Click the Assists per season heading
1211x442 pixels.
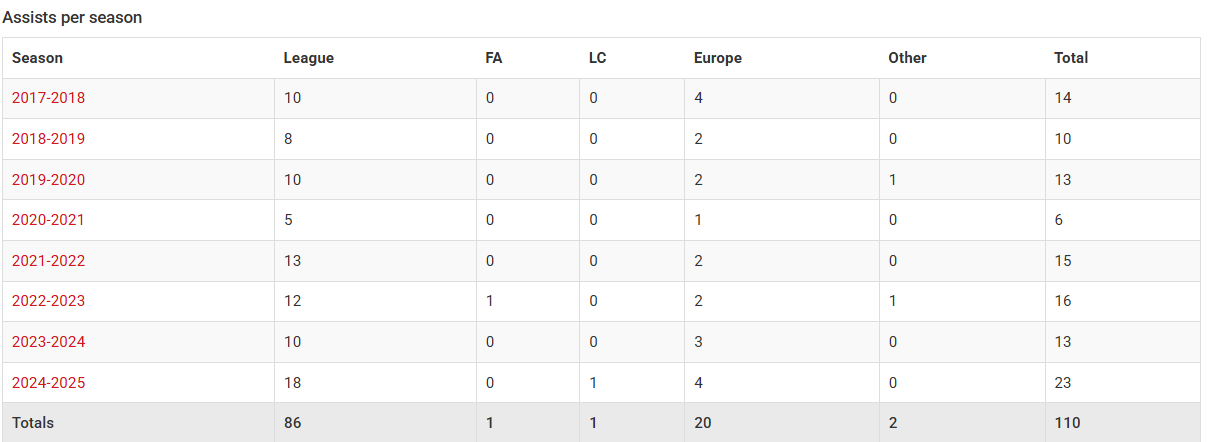[72, 18]
